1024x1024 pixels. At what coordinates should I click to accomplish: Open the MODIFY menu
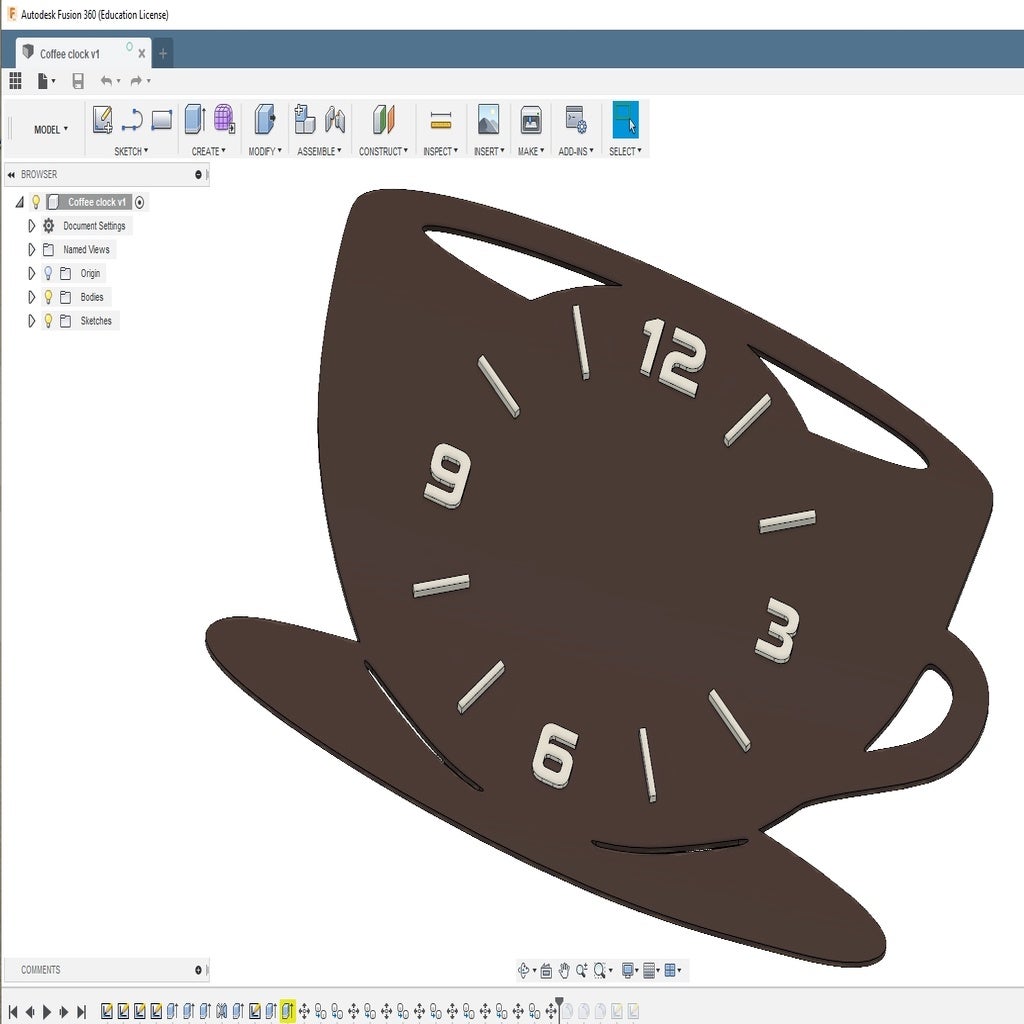coord(264,151)
